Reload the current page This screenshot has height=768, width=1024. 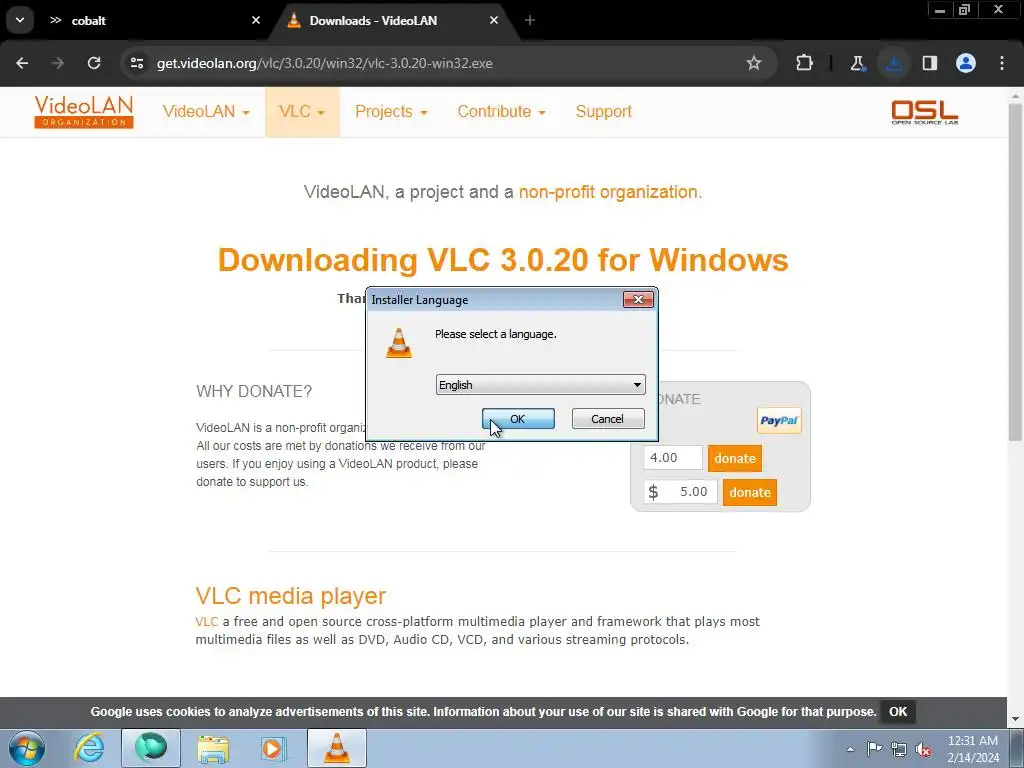94,63
